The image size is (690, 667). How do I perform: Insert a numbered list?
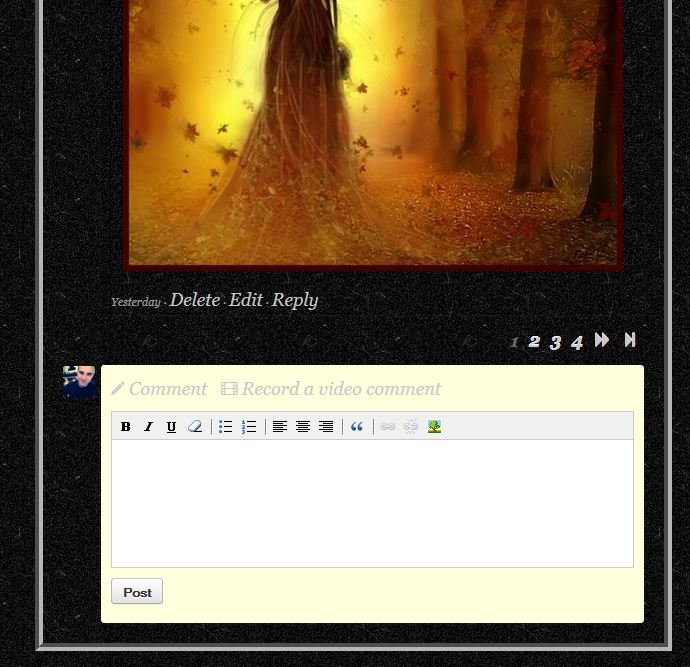click(x=249, y=426)
